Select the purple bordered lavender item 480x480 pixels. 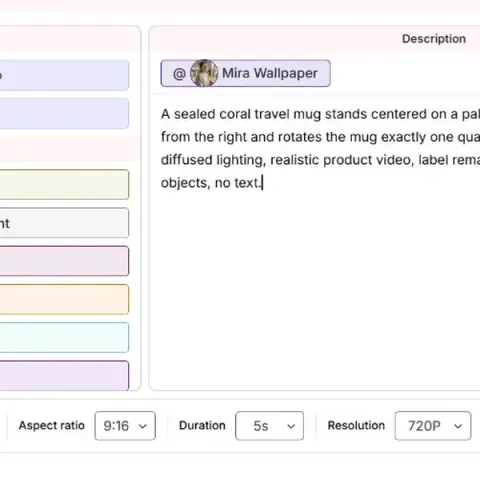[x=64, y=375]
